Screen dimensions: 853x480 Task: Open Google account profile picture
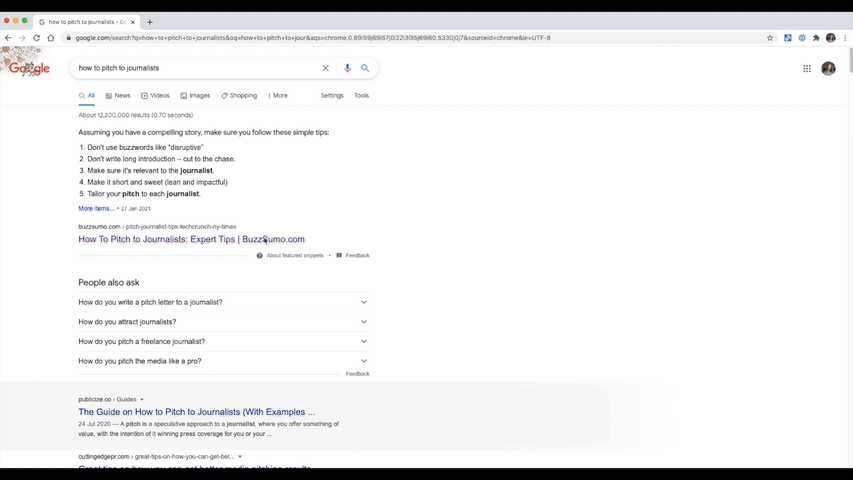click(x=828, y=69)
